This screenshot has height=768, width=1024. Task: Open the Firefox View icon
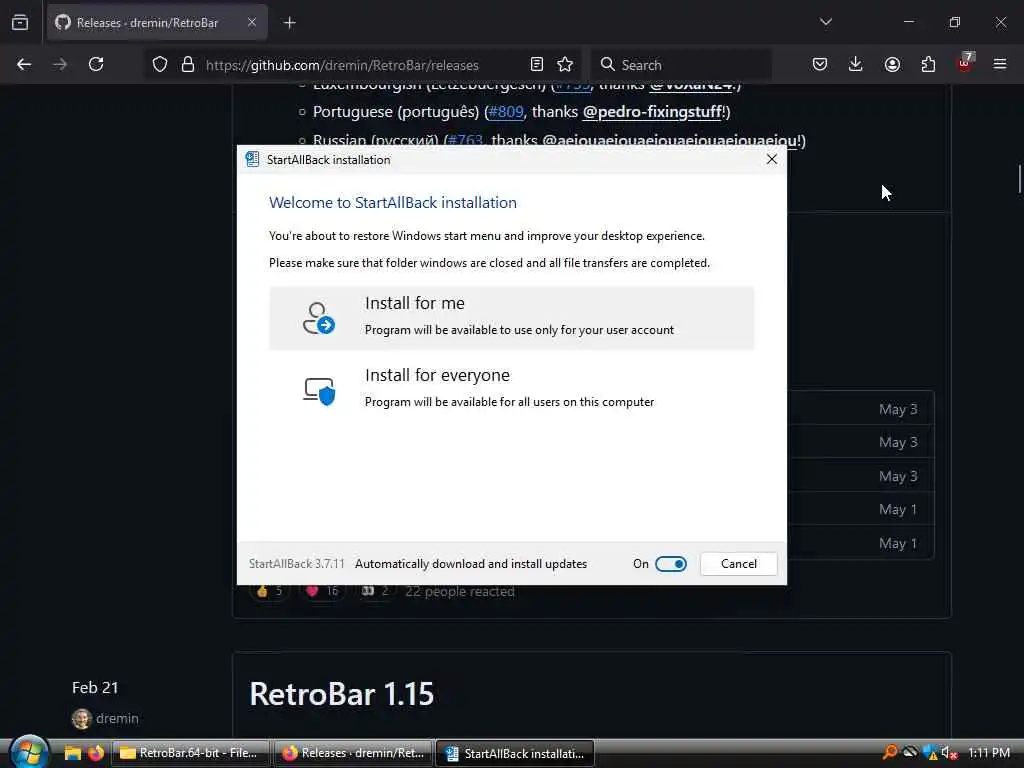[20, 23]
